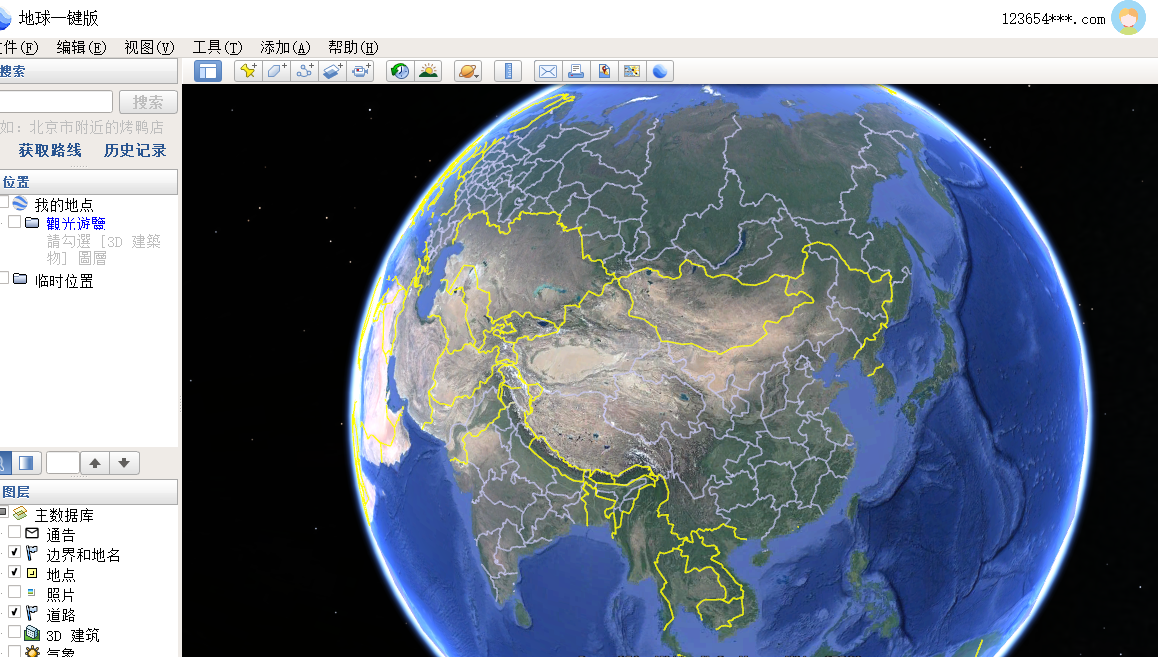Save image with the map icon

pos(604,71)
